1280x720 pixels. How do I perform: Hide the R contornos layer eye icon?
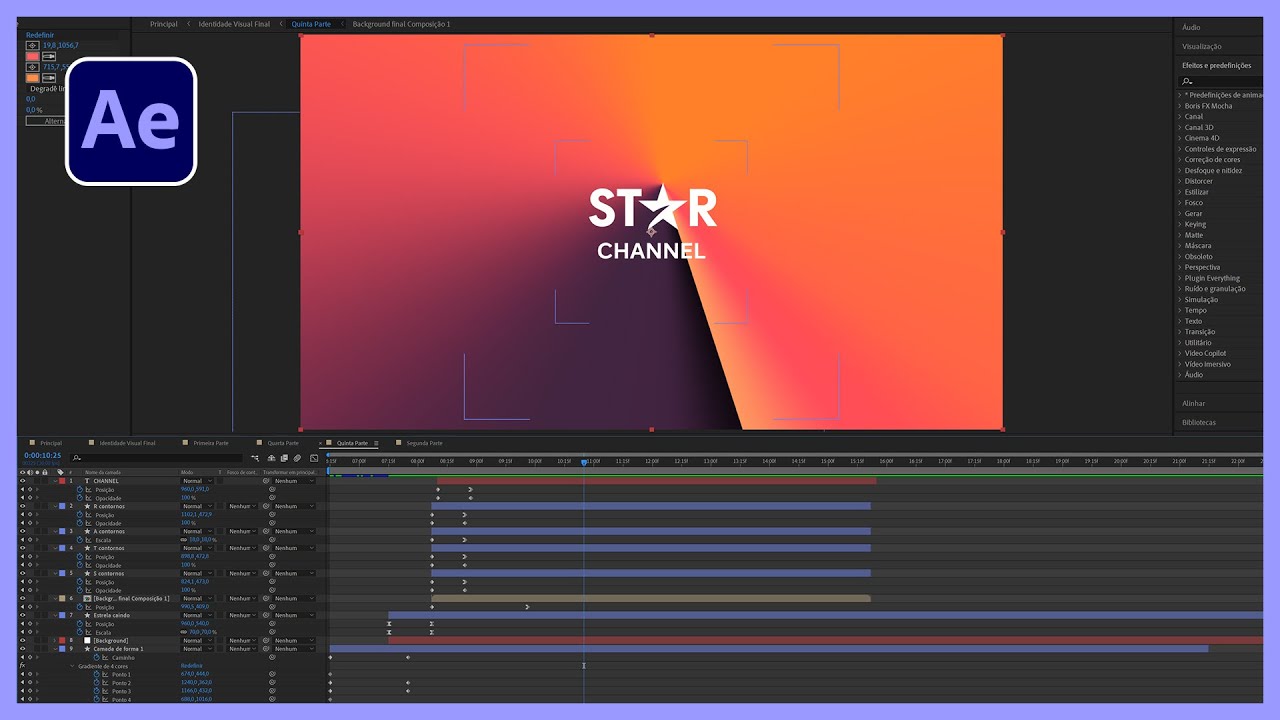[x=23, y=506]
